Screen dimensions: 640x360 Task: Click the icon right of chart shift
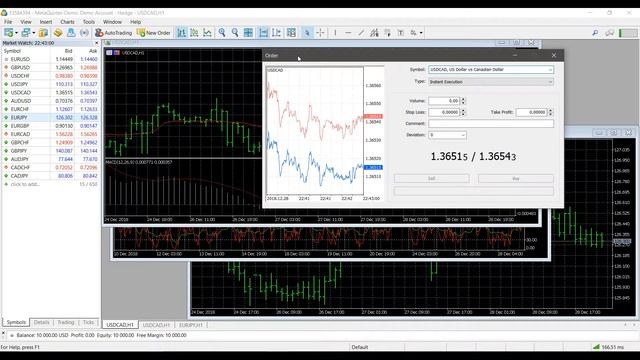[291, 33]
